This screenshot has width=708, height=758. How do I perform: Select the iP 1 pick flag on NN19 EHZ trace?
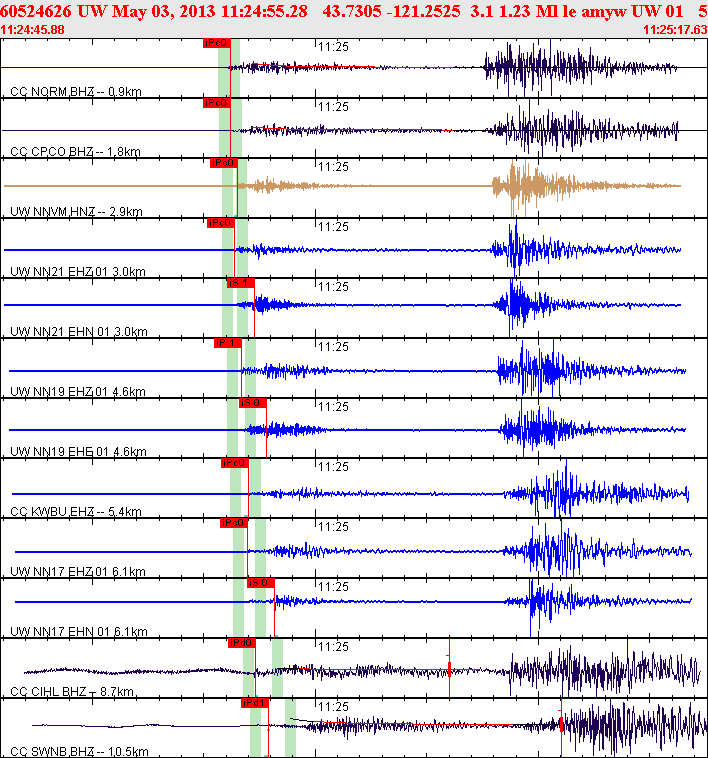pos(228,343)
